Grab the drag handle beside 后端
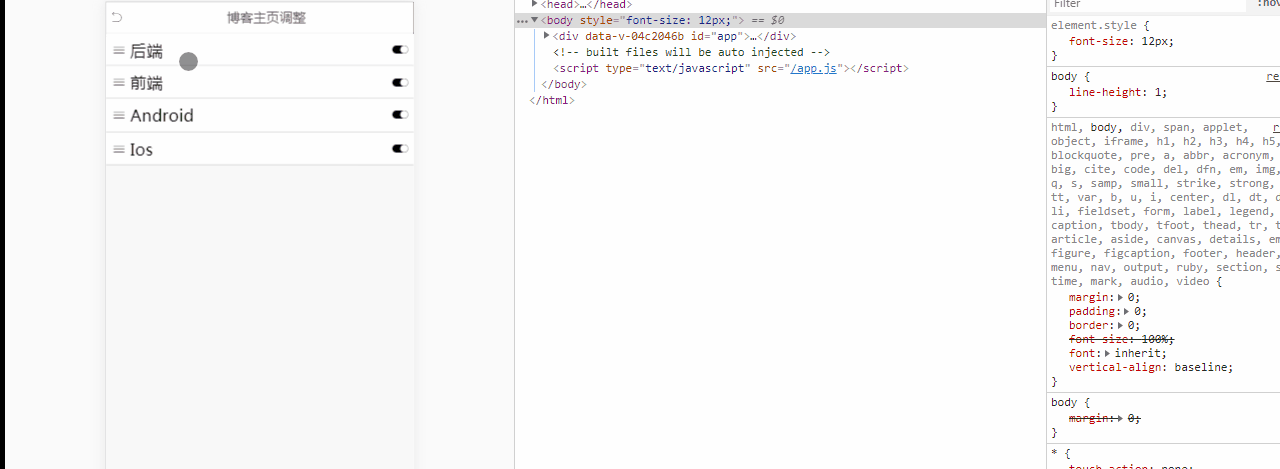 click(119, 50)
